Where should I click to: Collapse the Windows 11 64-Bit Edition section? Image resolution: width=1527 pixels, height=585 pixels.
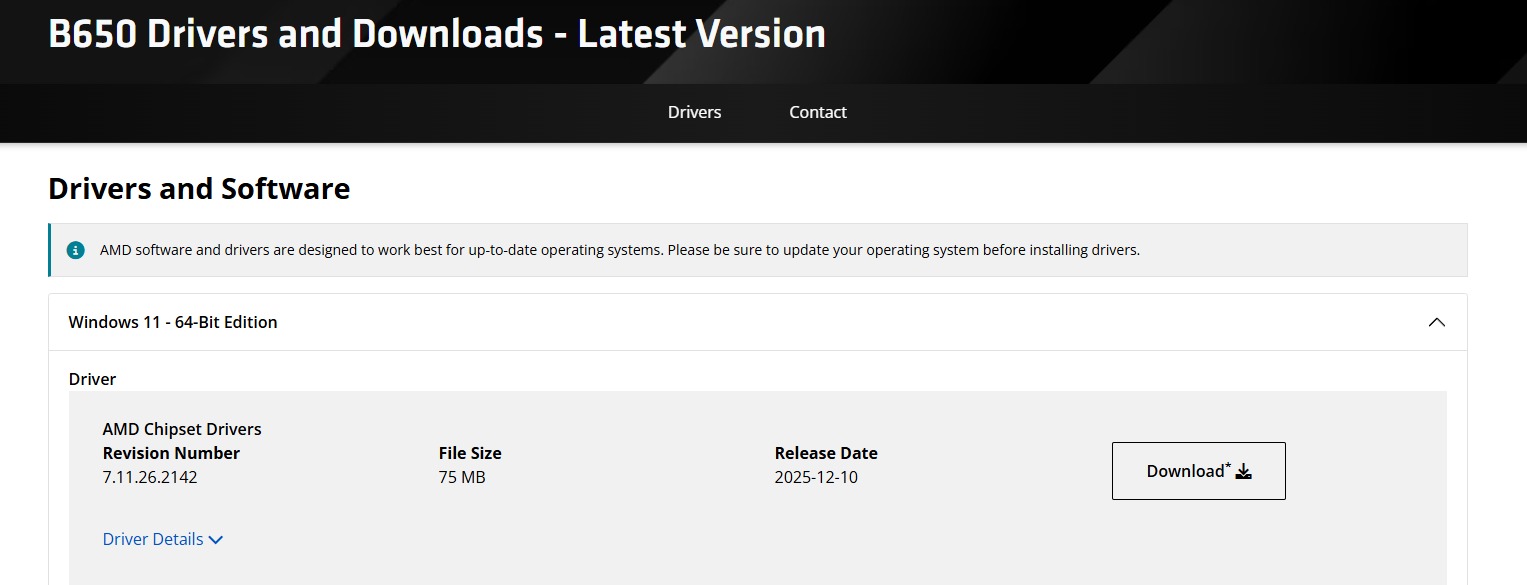point(1436,322)
